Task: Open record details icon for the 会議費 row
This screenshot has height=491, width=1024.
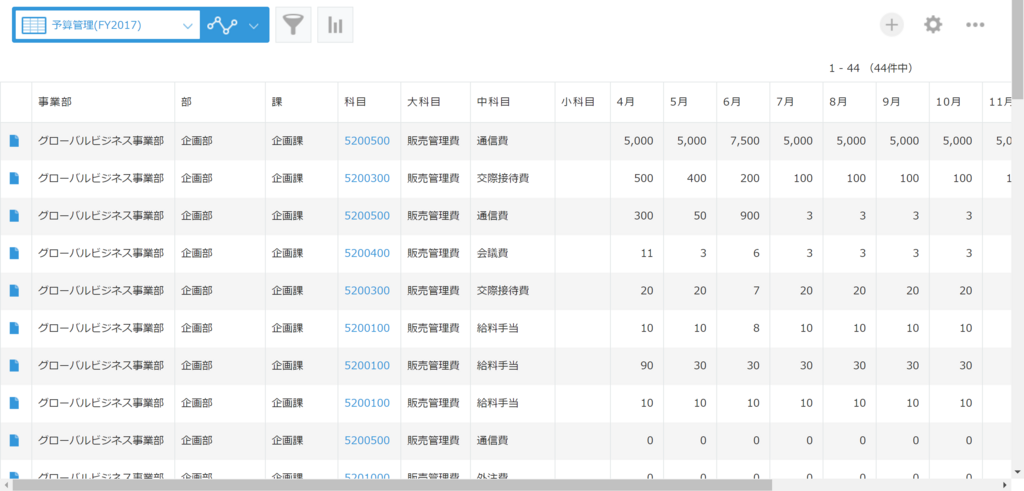Action: (14, 253)
